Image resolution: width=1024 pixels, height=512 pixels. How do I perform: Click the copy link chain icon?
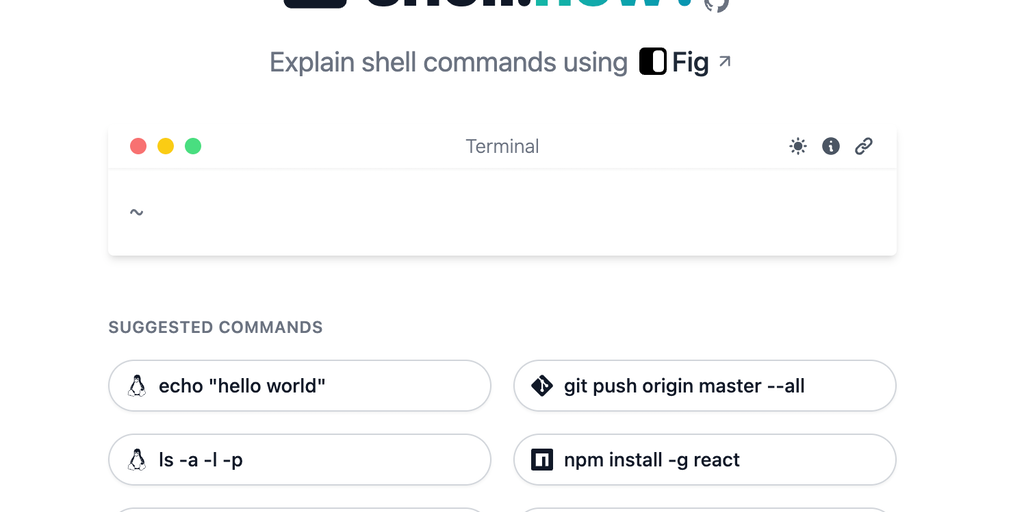[x=864, y=146]
